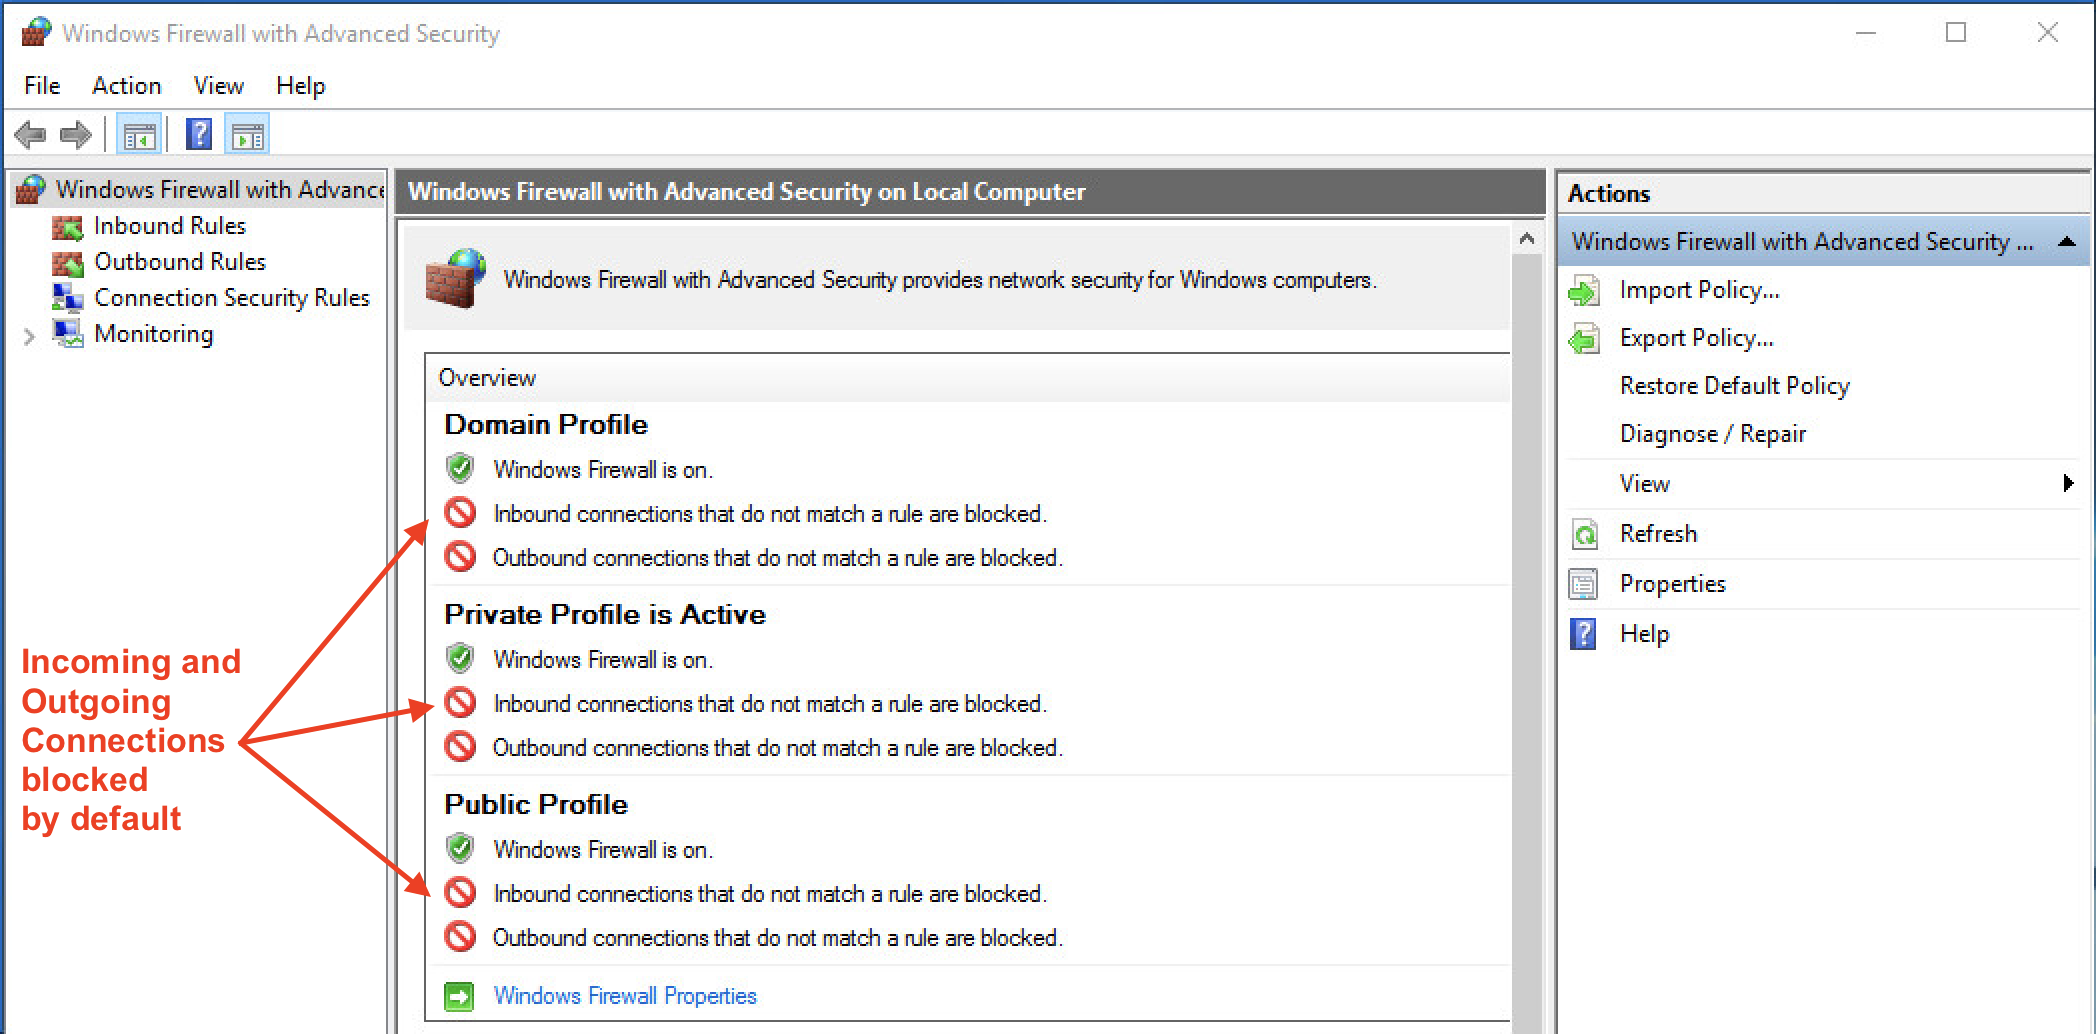Click the Import Policy green arrow icon
This screenshot has width=2096, height=1034.
(x=1585, y=290)
